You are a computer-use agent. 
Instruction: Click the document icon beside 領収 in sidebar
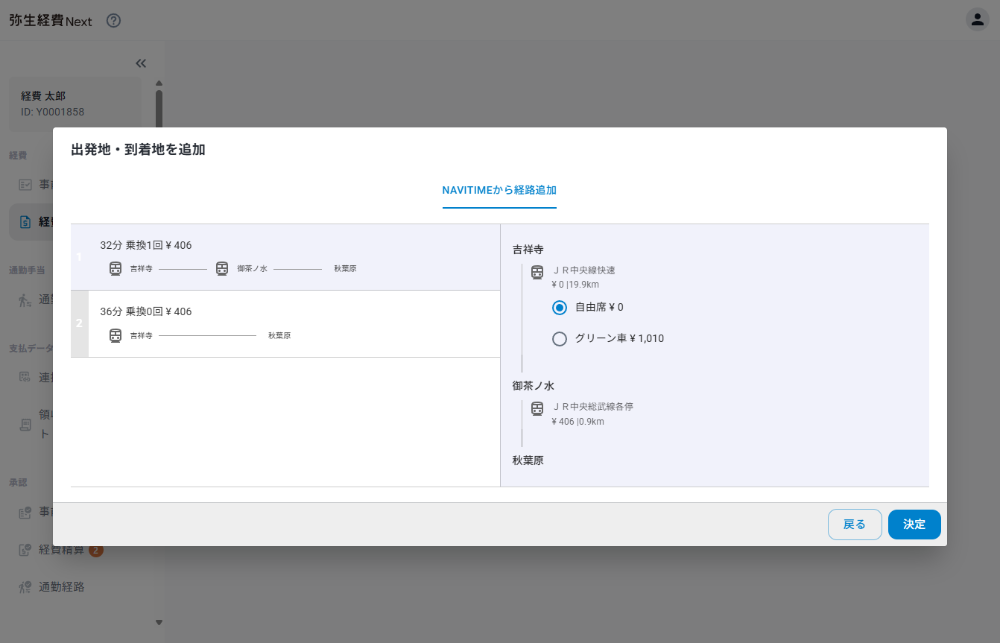coord(27,424)
